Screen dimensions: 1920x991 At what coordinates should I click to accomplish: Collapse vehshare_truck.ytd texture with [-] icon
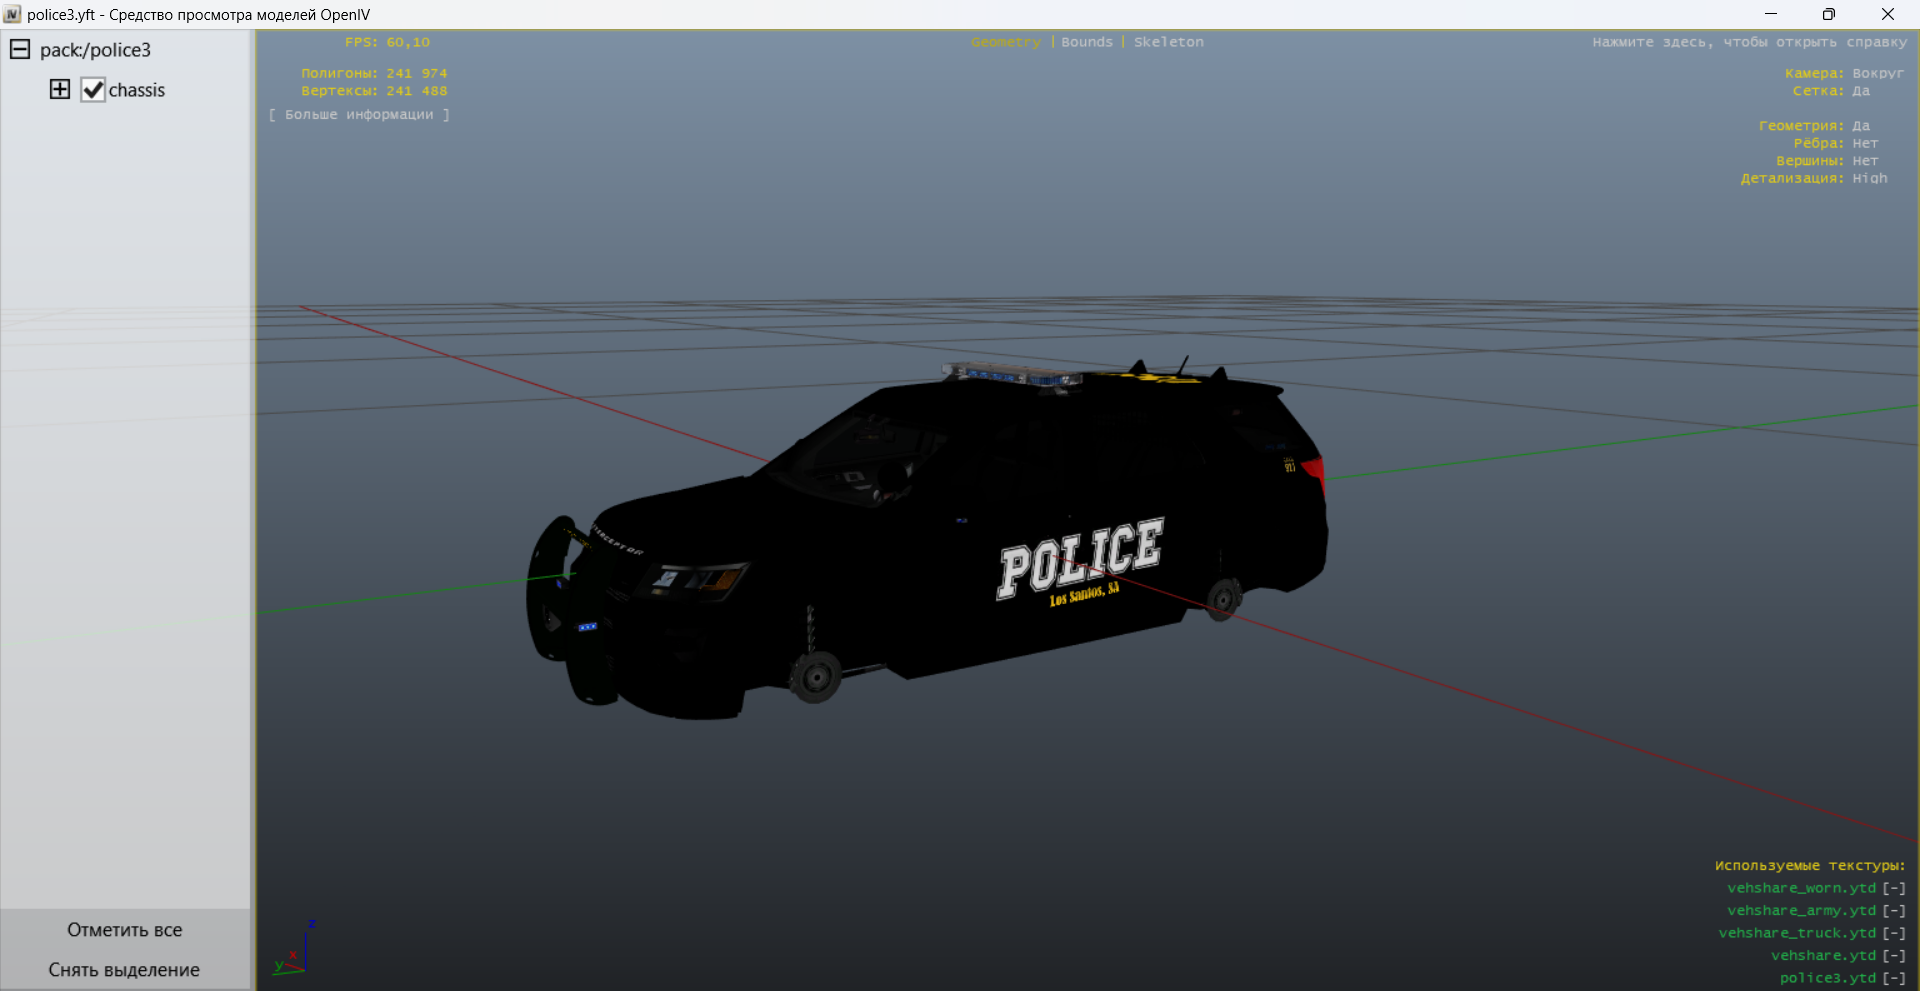(x=1894, y=933)
